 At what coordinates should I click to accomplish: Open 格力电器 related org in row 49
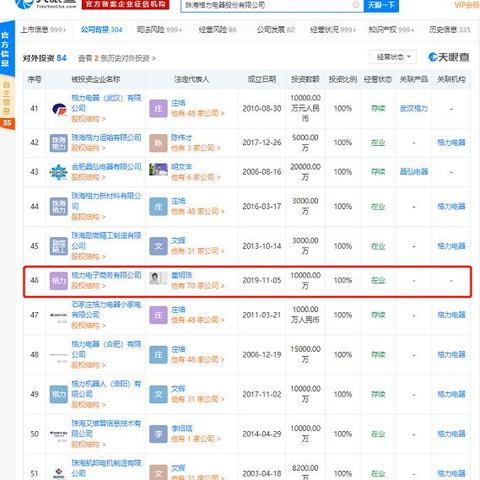pos(451,394)
